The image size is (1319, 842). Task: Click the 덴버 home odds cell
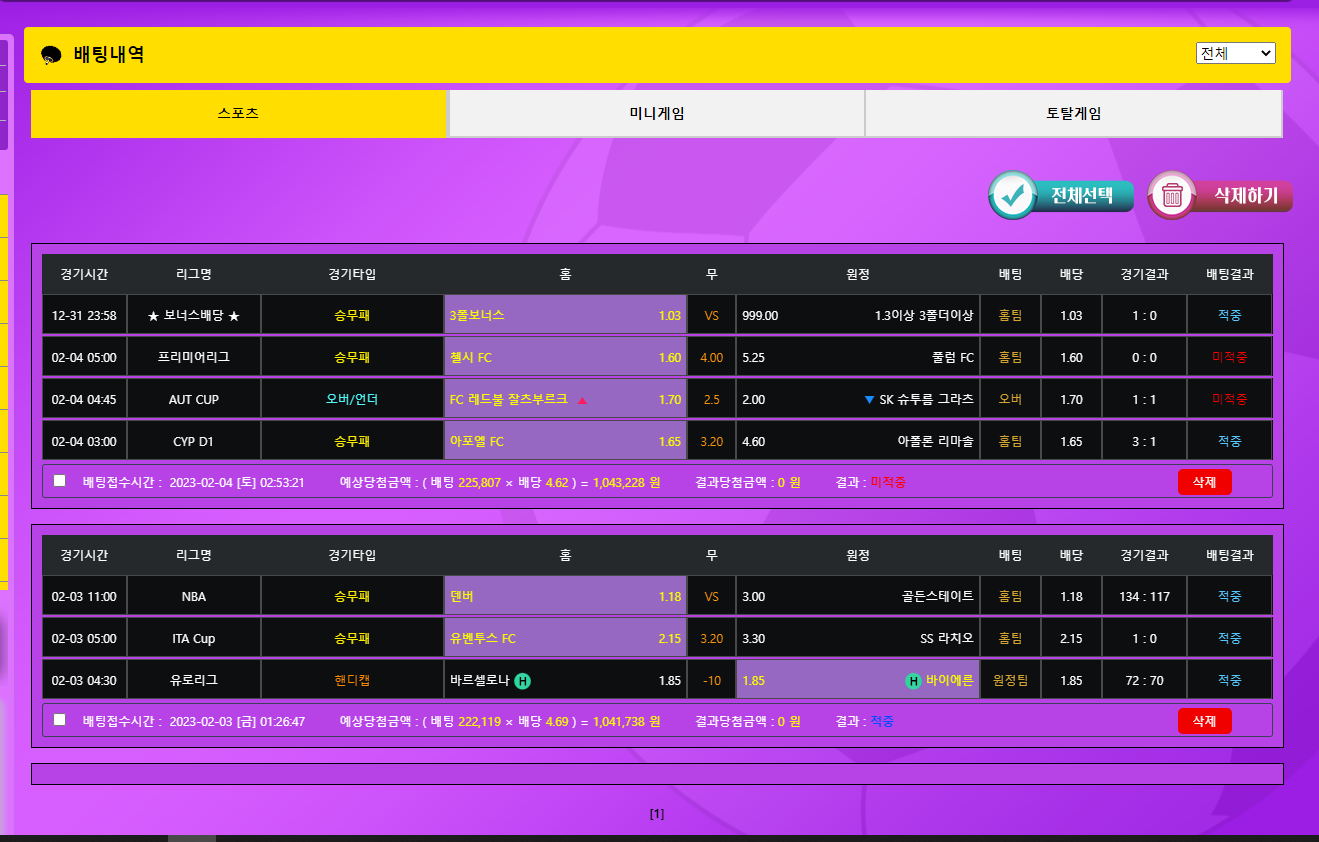click(x=565, y=597)
